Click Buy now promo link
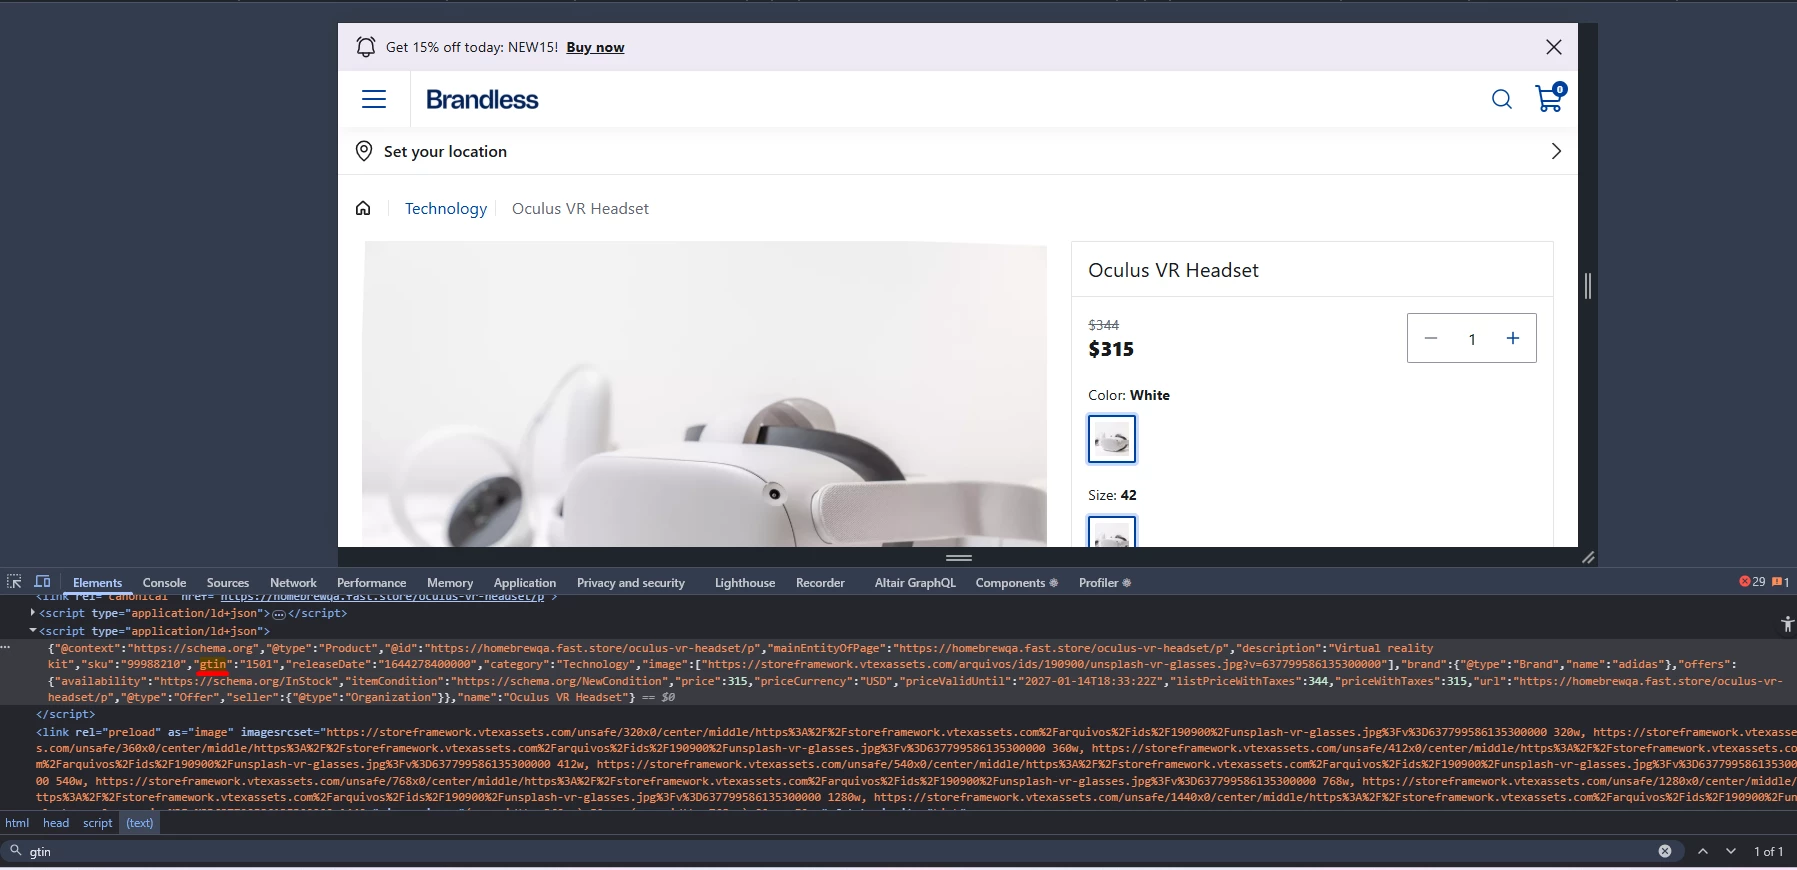 coord(595,47)
